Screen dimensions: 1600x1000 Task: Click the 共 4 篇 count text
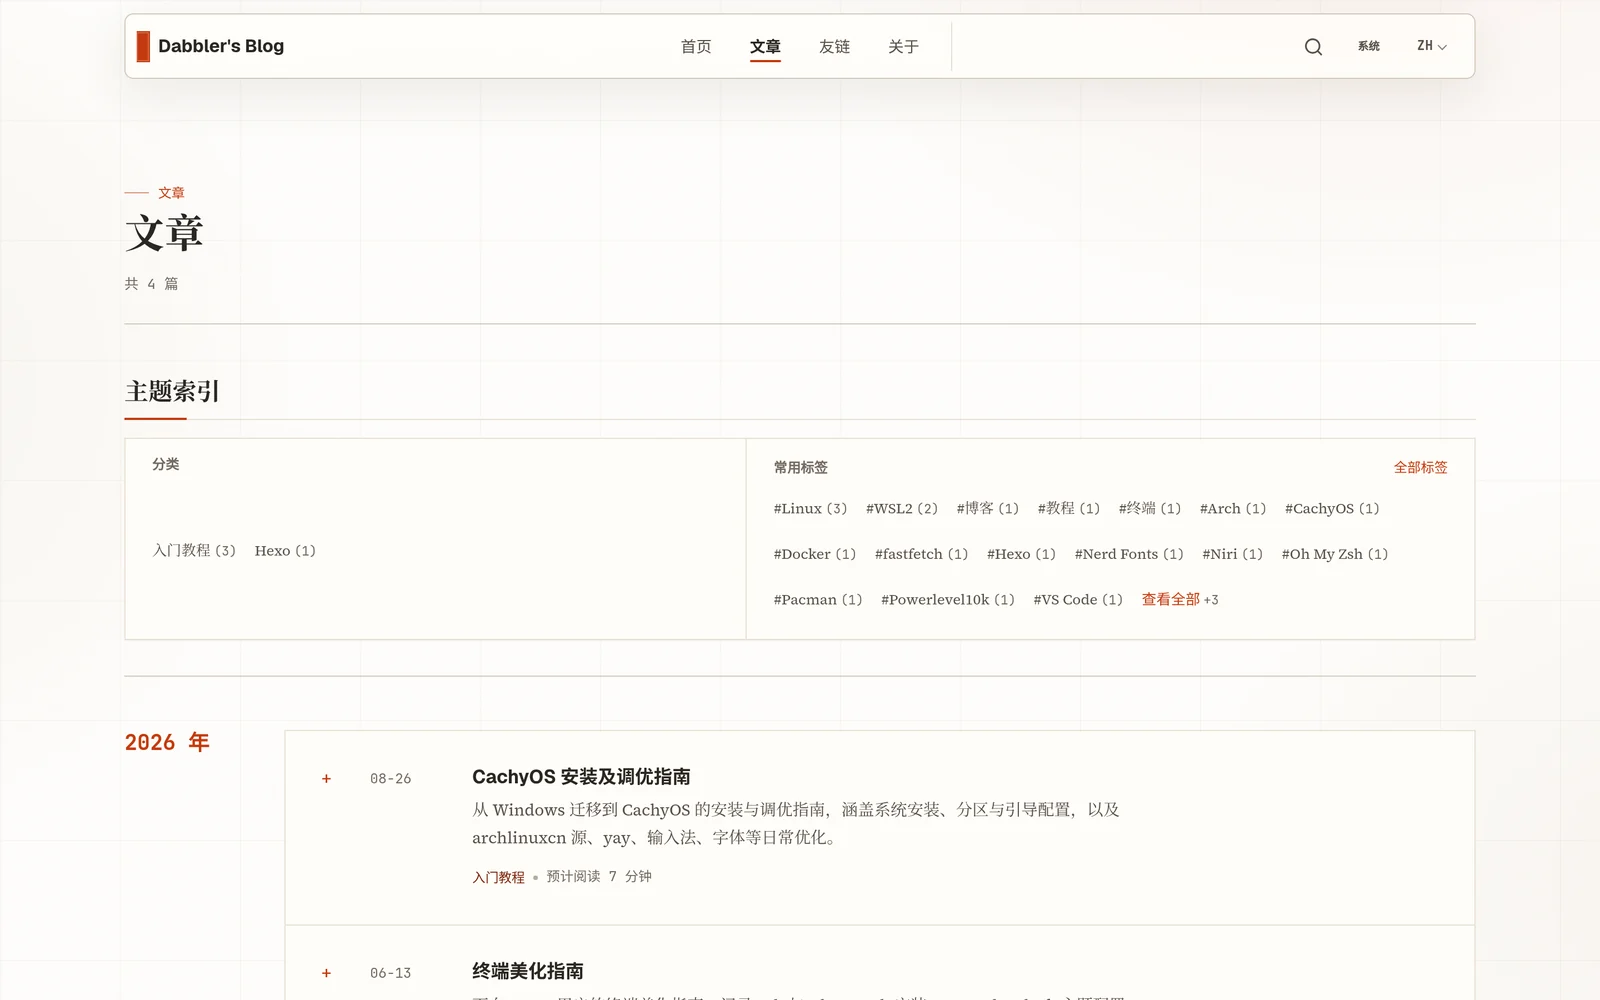[x=151, y=284]
